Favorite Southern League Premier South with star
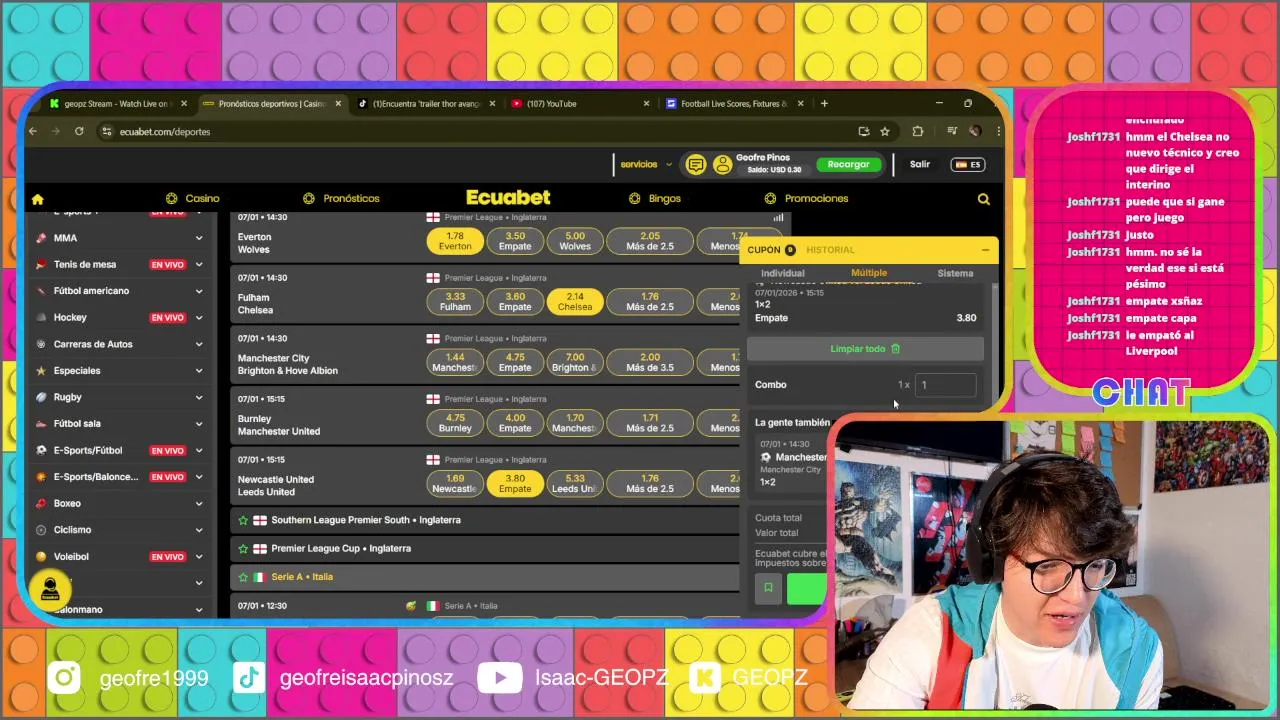1280x720 pixels. pos(243,520)
